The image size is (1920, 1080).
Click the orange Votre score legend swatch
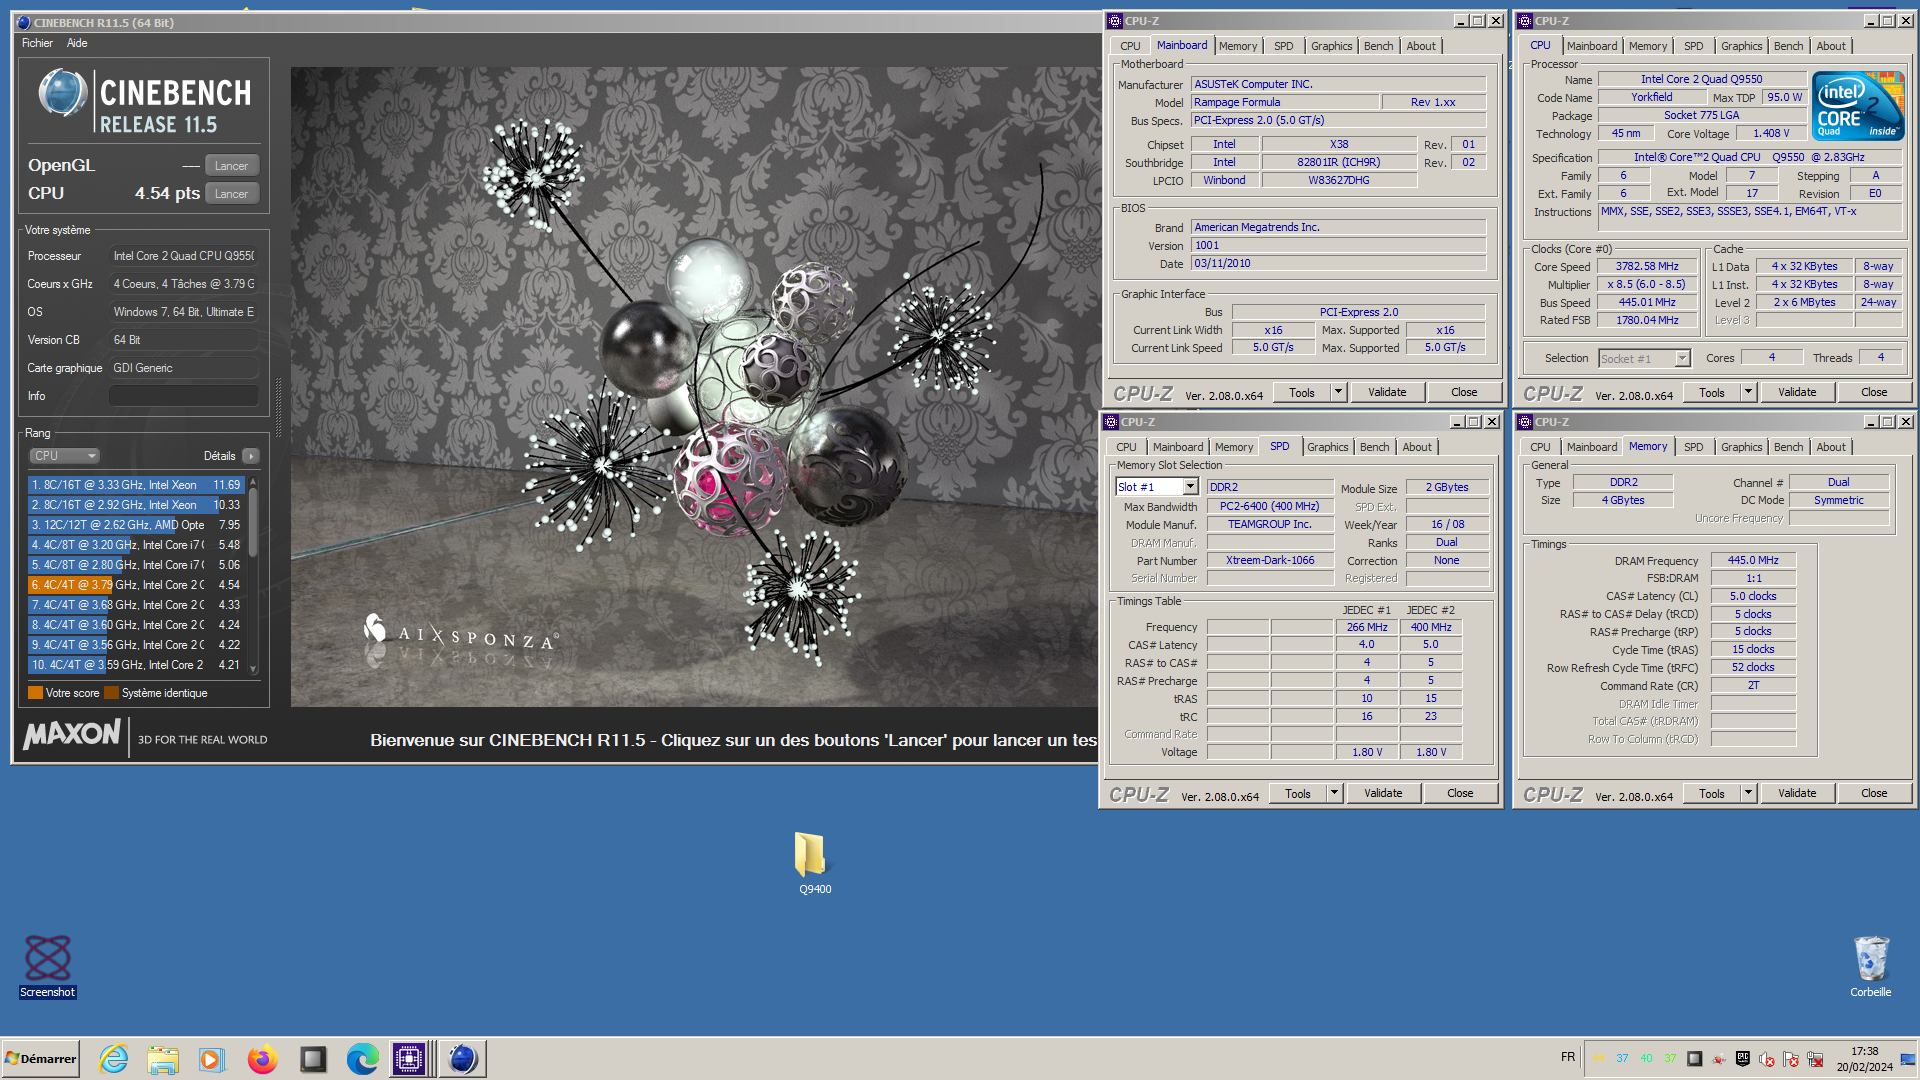pyautogui.click(x=35, y=693)
